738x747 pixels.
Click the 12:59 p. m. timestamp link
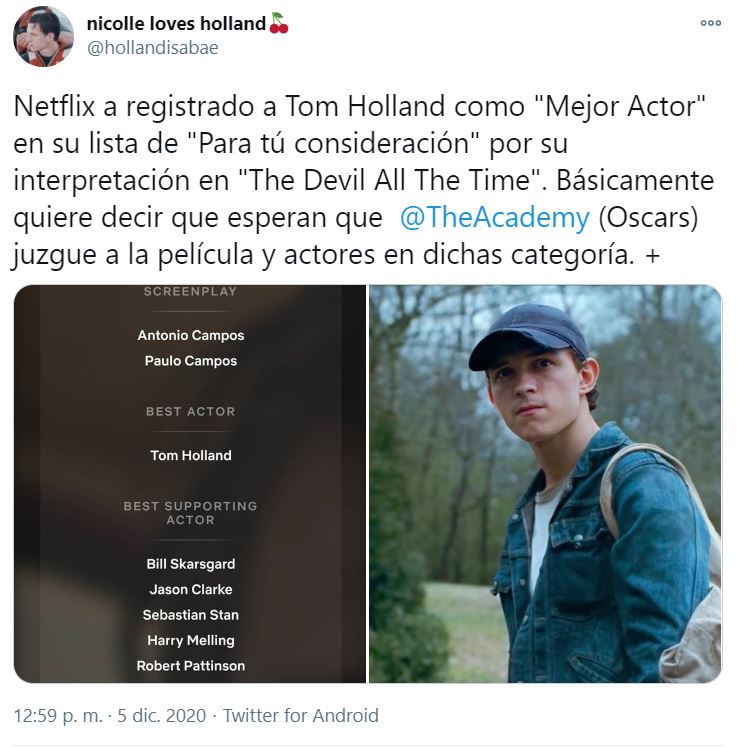58,716
